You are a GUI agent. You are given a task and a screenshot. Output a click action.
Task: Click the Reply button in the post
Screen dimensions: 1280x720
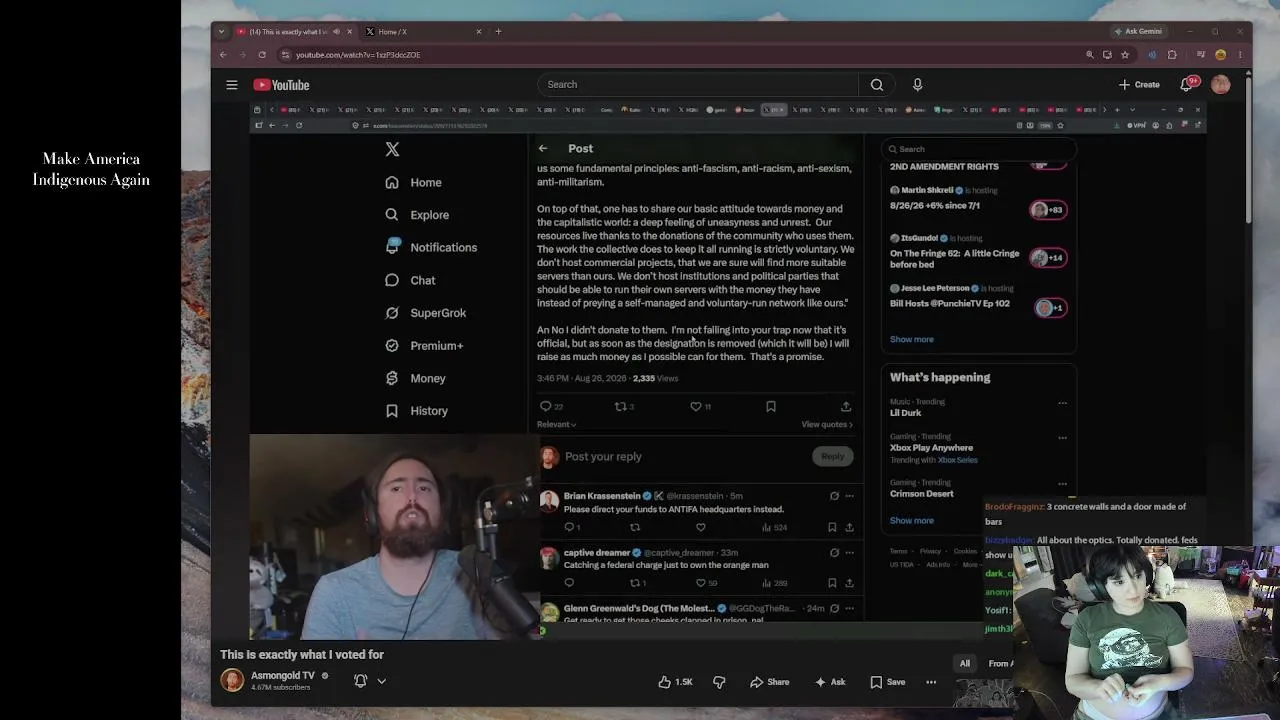[x=832, y=456]
